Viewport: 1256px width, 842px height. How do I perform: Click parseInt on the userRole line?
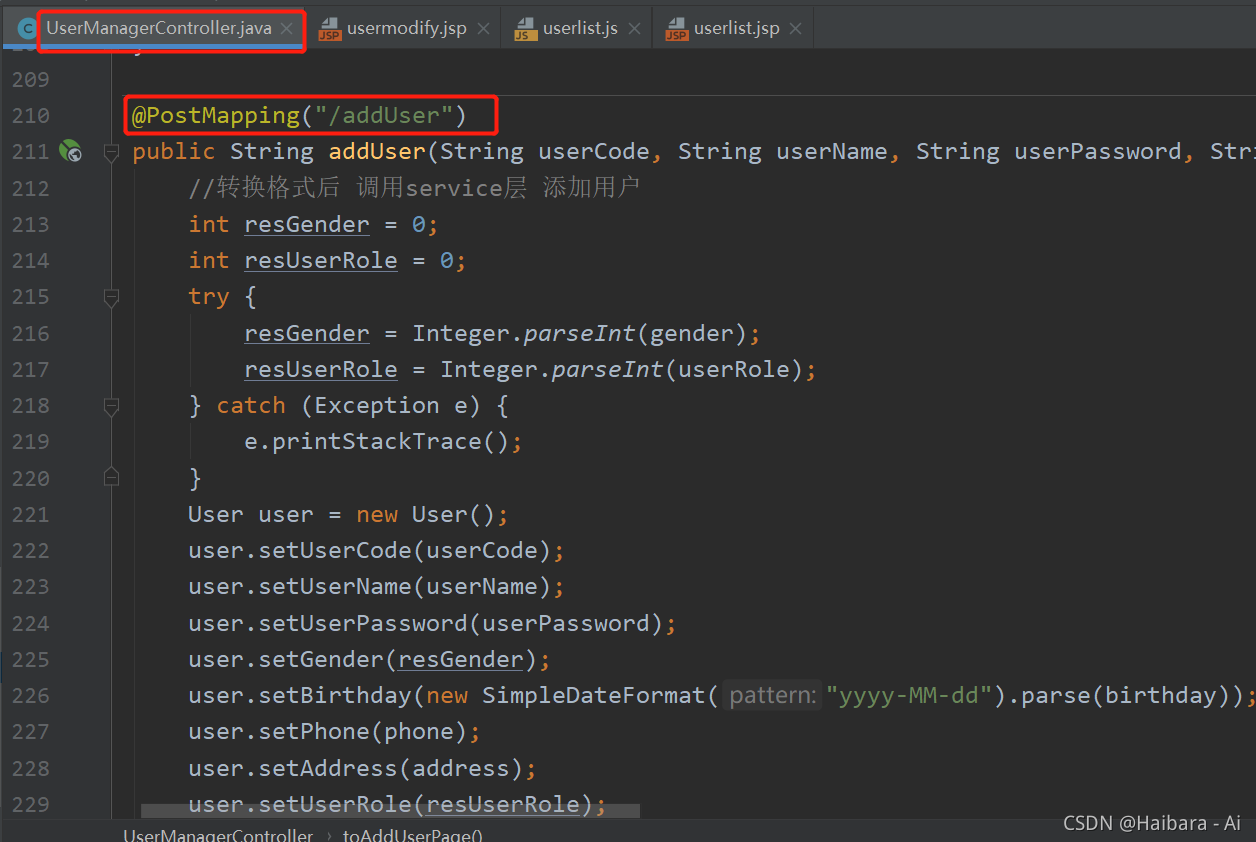pos(608,370)
